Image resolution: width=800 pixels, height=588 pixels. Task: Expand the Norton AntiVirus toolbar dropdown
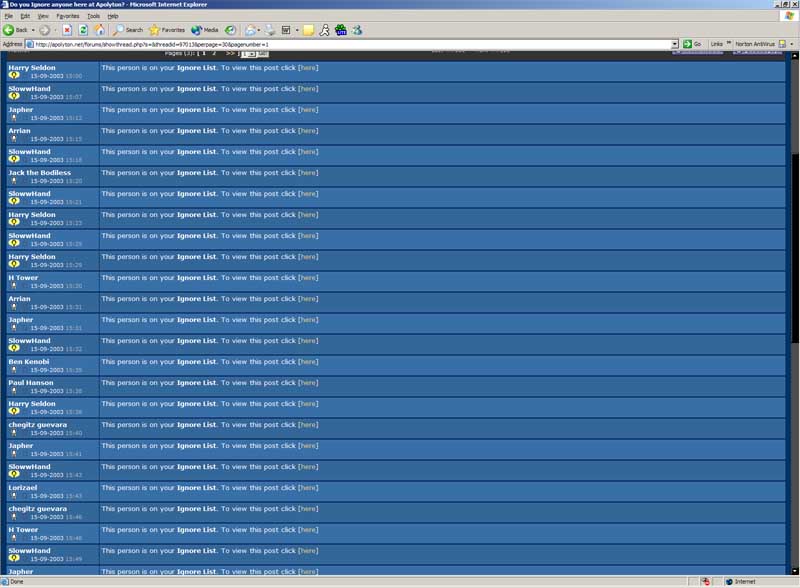tap(790, 44)
